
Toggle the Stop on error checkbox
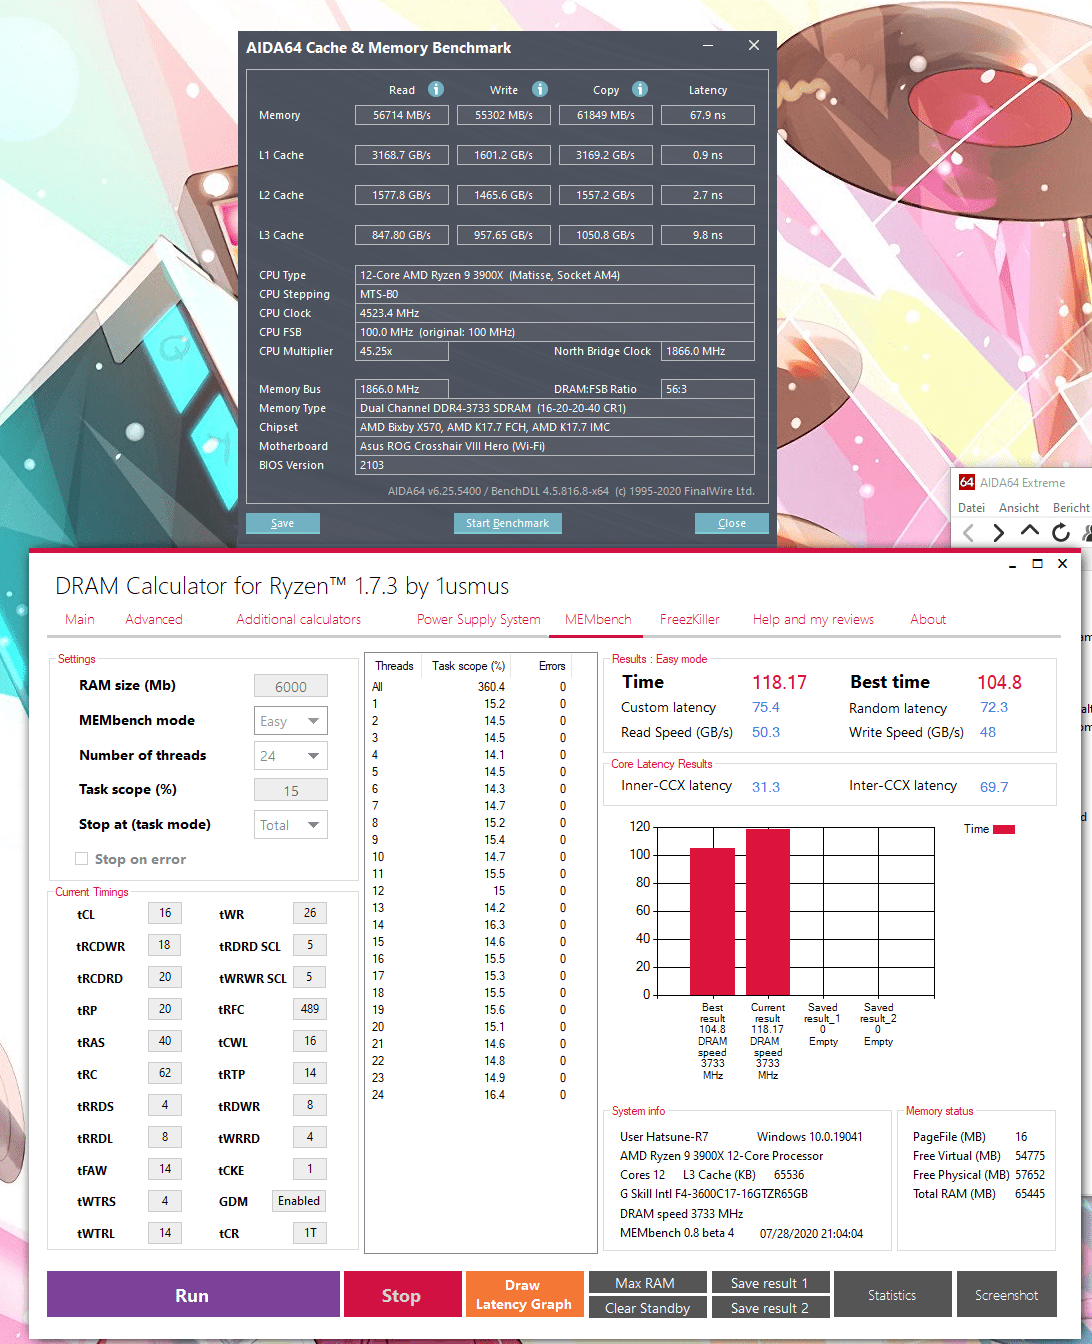[x=82, y=859]
